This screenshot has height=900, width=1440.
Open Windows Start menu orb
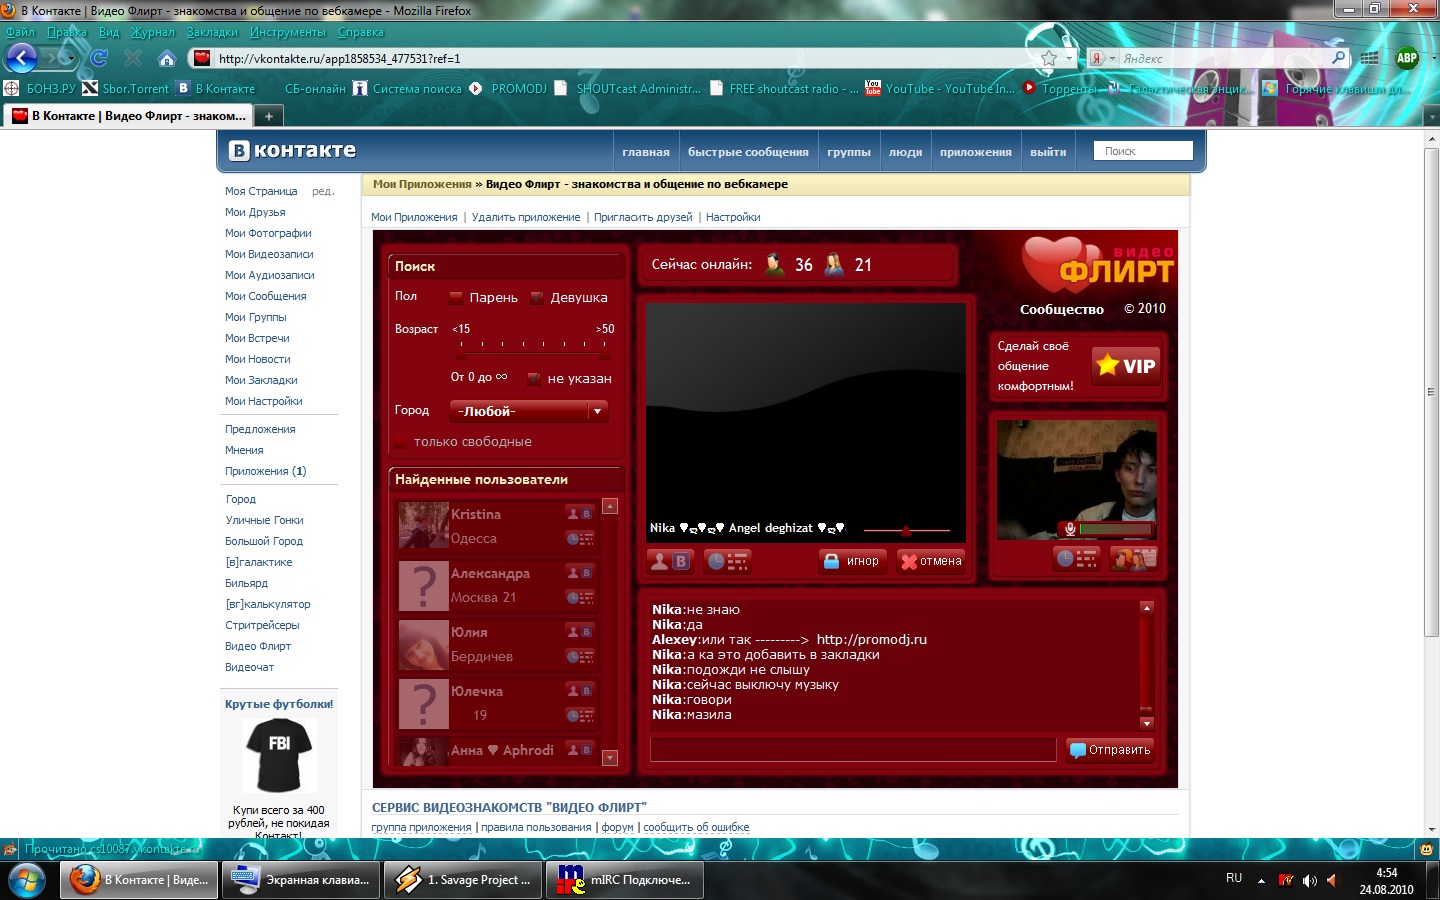[x=27, y=880]
